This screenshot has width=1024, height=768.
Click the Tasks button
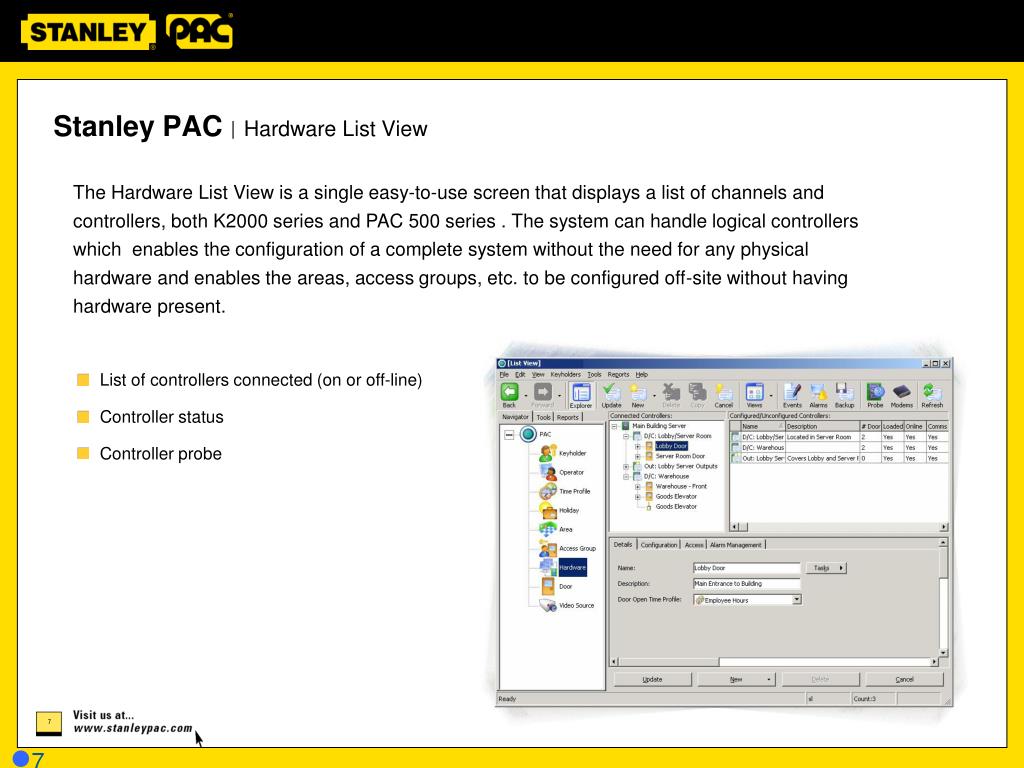(x=827, y=568)
